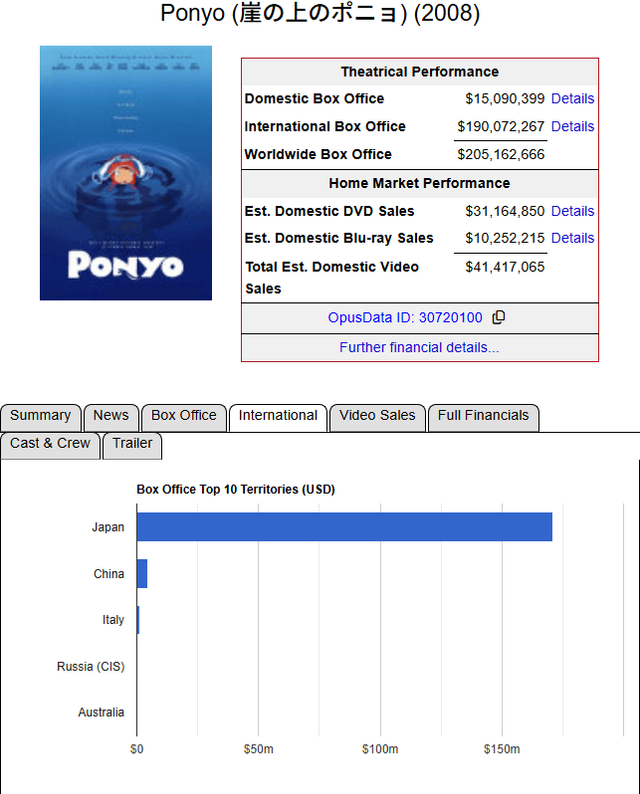Click the China bar in the chart
The height and width of the screenshot is (794, 640).
click(142, 574)
